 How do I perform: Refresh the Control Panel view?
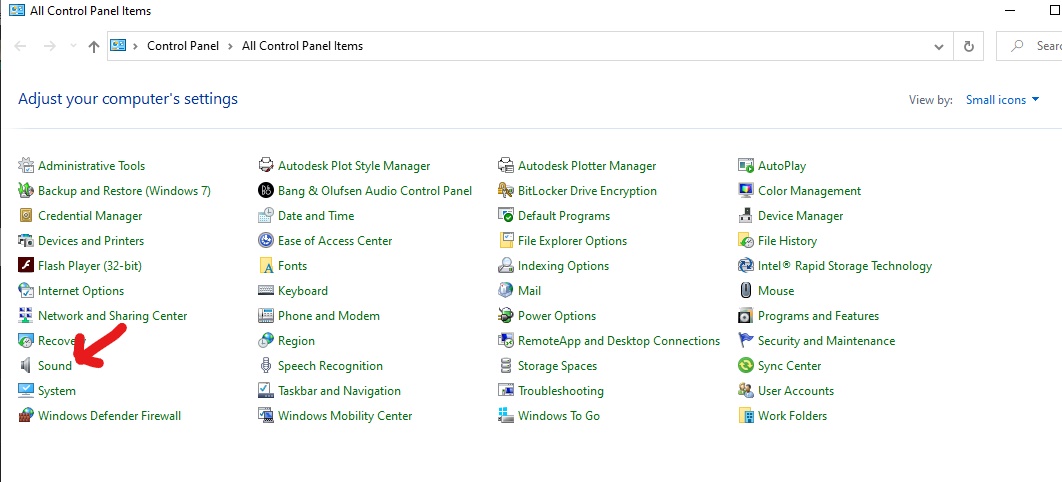point(969,47)
